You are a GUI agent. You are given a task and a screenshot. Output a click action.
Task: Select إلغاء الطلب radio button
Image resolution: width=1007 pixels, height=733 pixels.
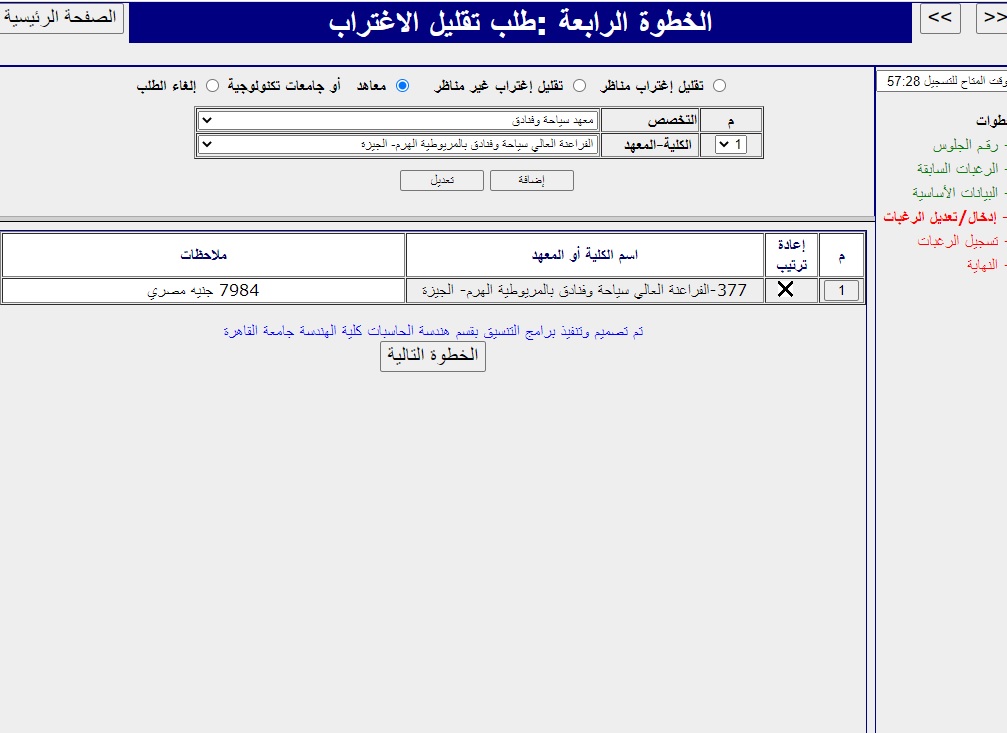[213, 85]
